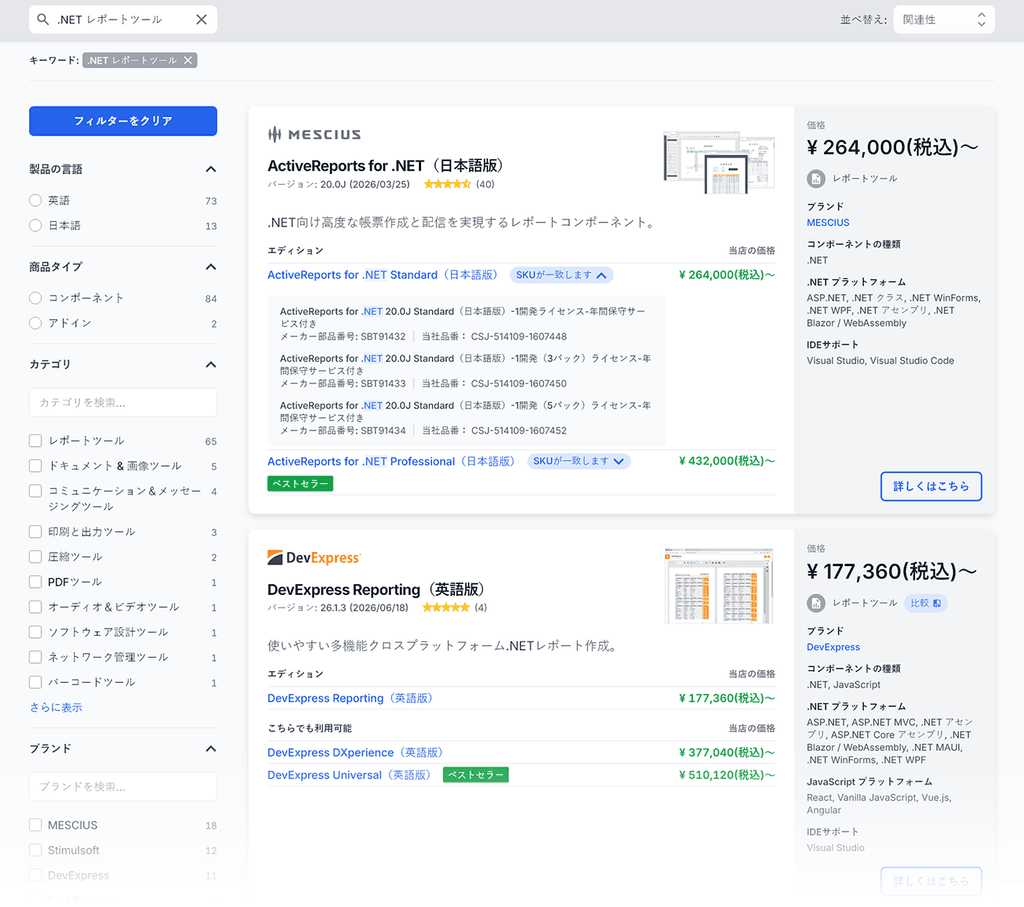
Task: Click the ¥510,120(税込)〜 price
Action: [727, 774]
